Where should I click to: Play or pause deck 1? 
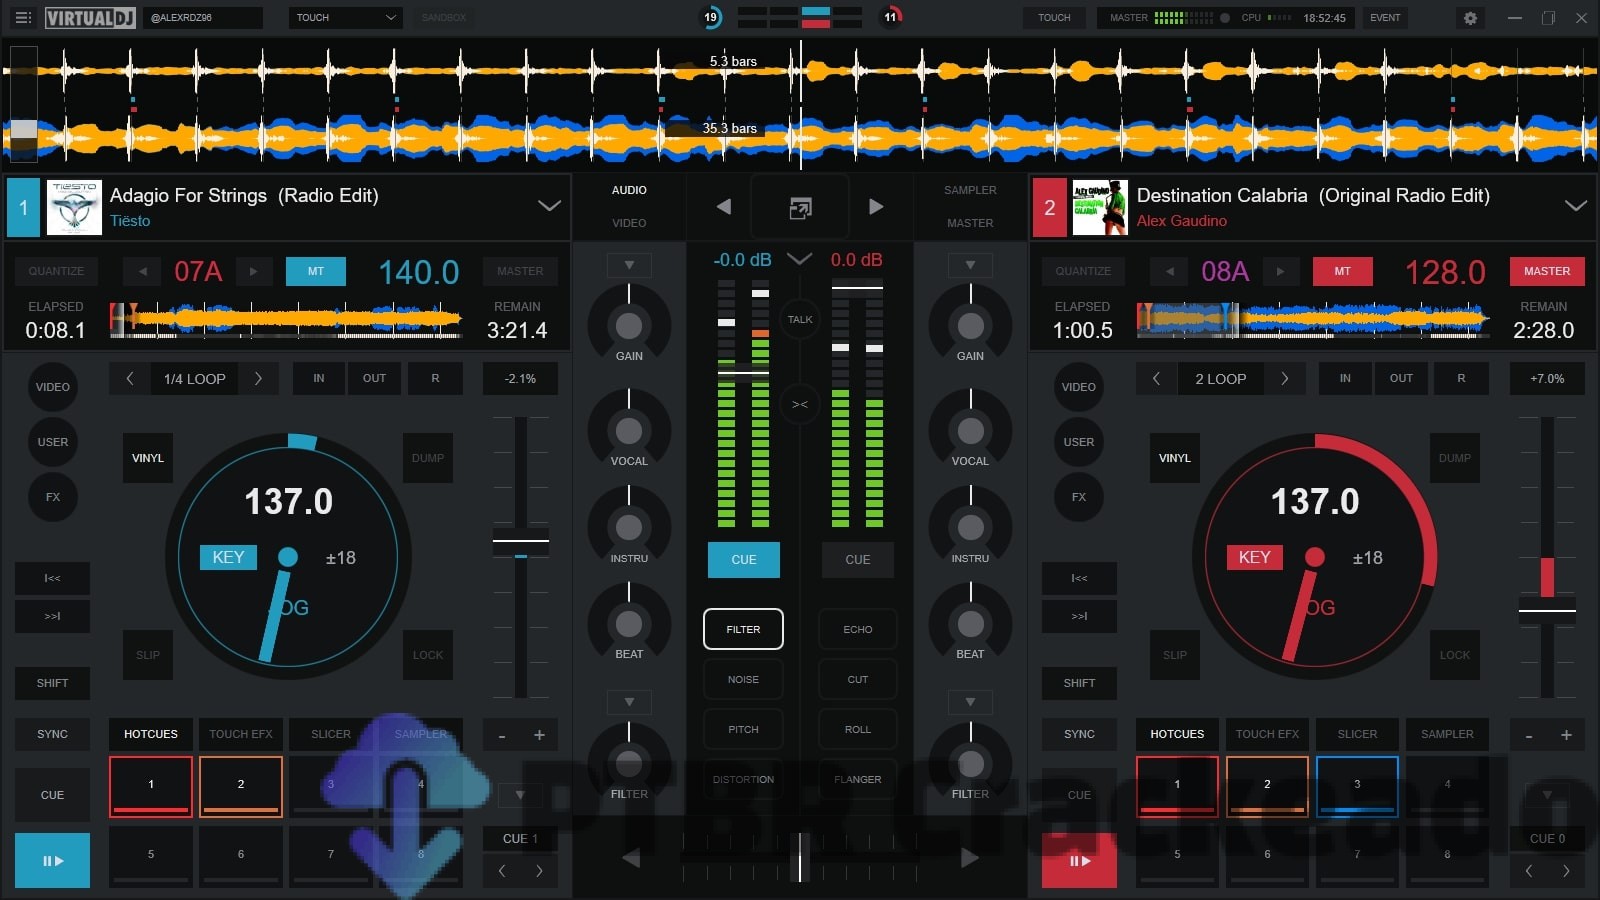(x=52, y=860)
